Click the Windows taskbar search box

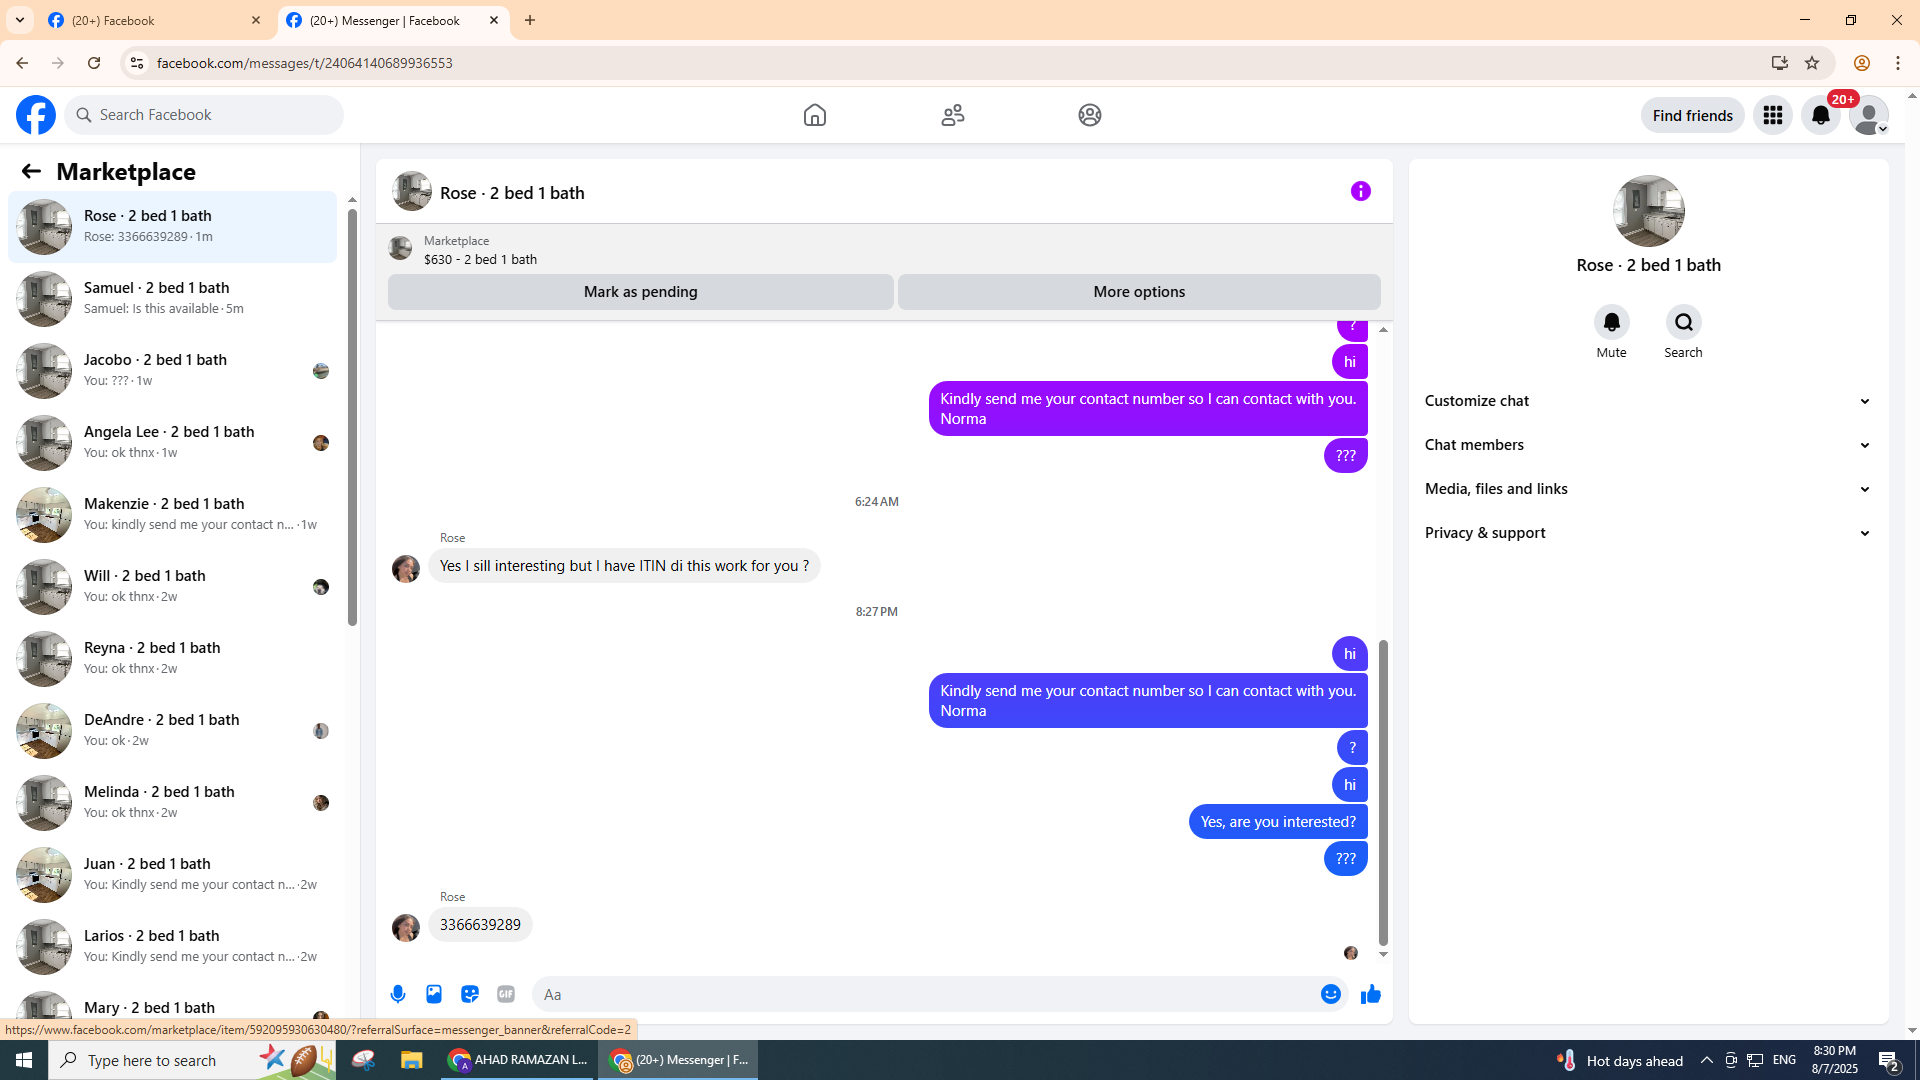click(x=192, y=1060)
